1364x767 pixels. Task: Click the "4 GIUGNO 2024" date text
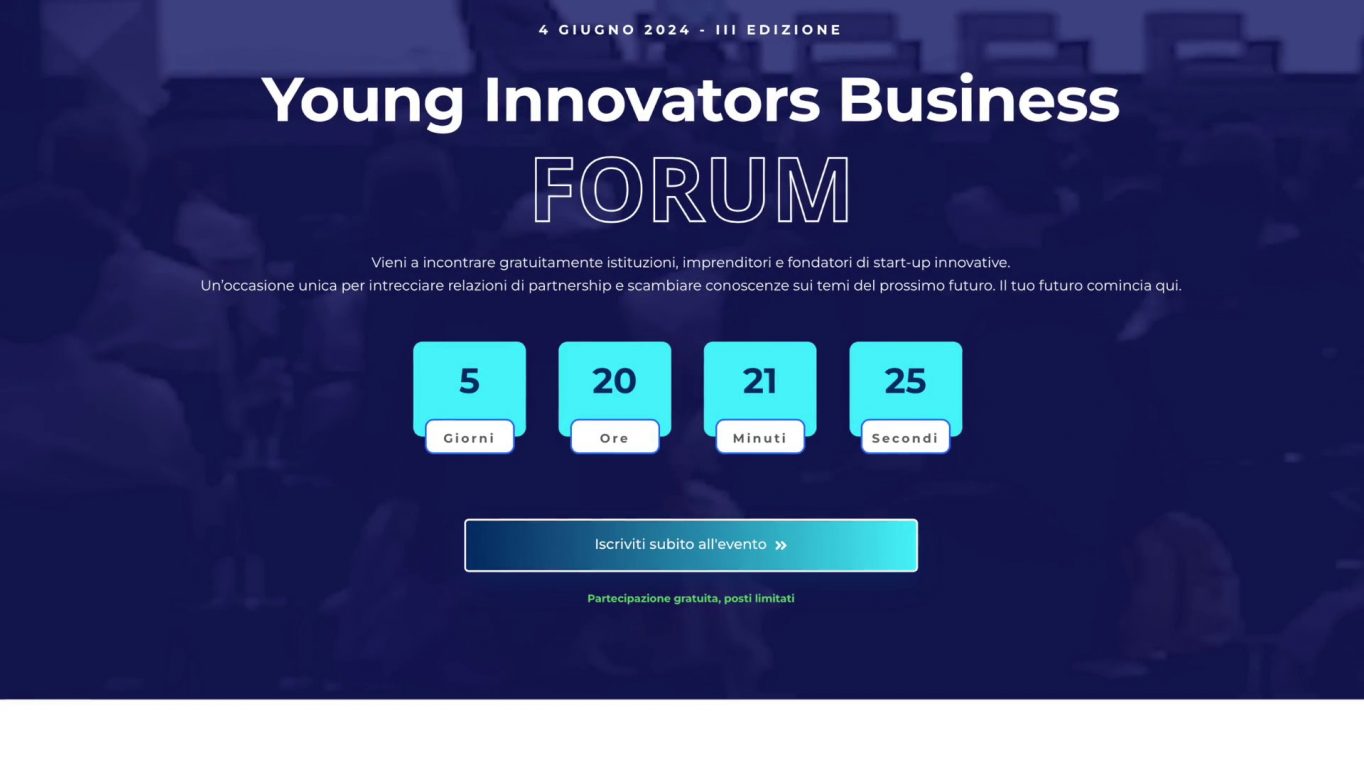pos(614,30)
